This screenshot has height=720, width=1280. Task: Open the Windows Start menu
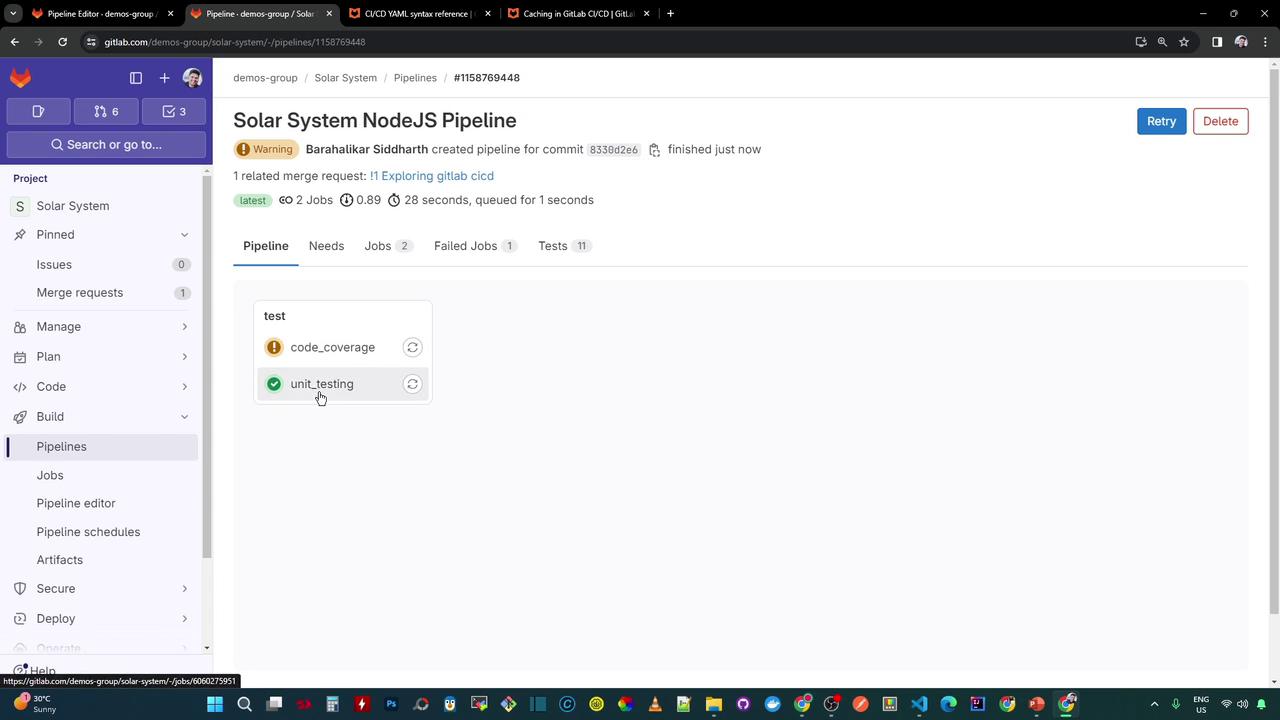[x=214, y=704]
